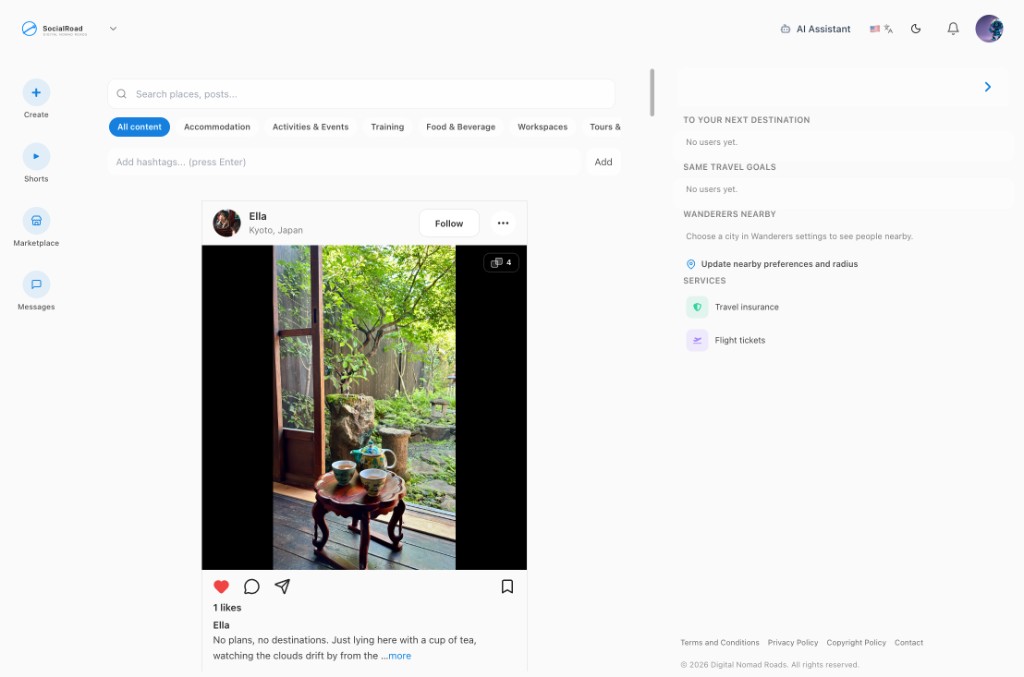Click the feed vertical scrollbar
This screenshot has width=1024, height=677.
652,93
